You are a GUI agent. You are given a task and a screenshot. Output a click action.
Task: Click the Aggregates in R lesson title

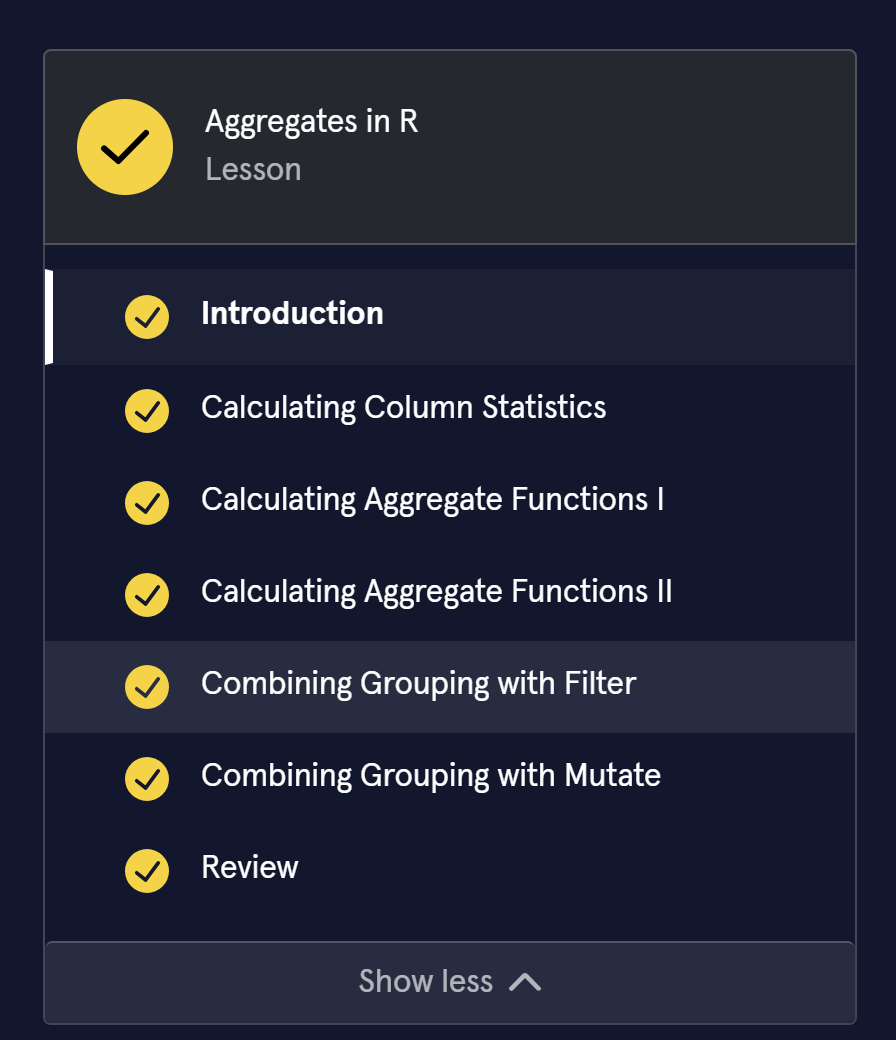click(311, 122)
